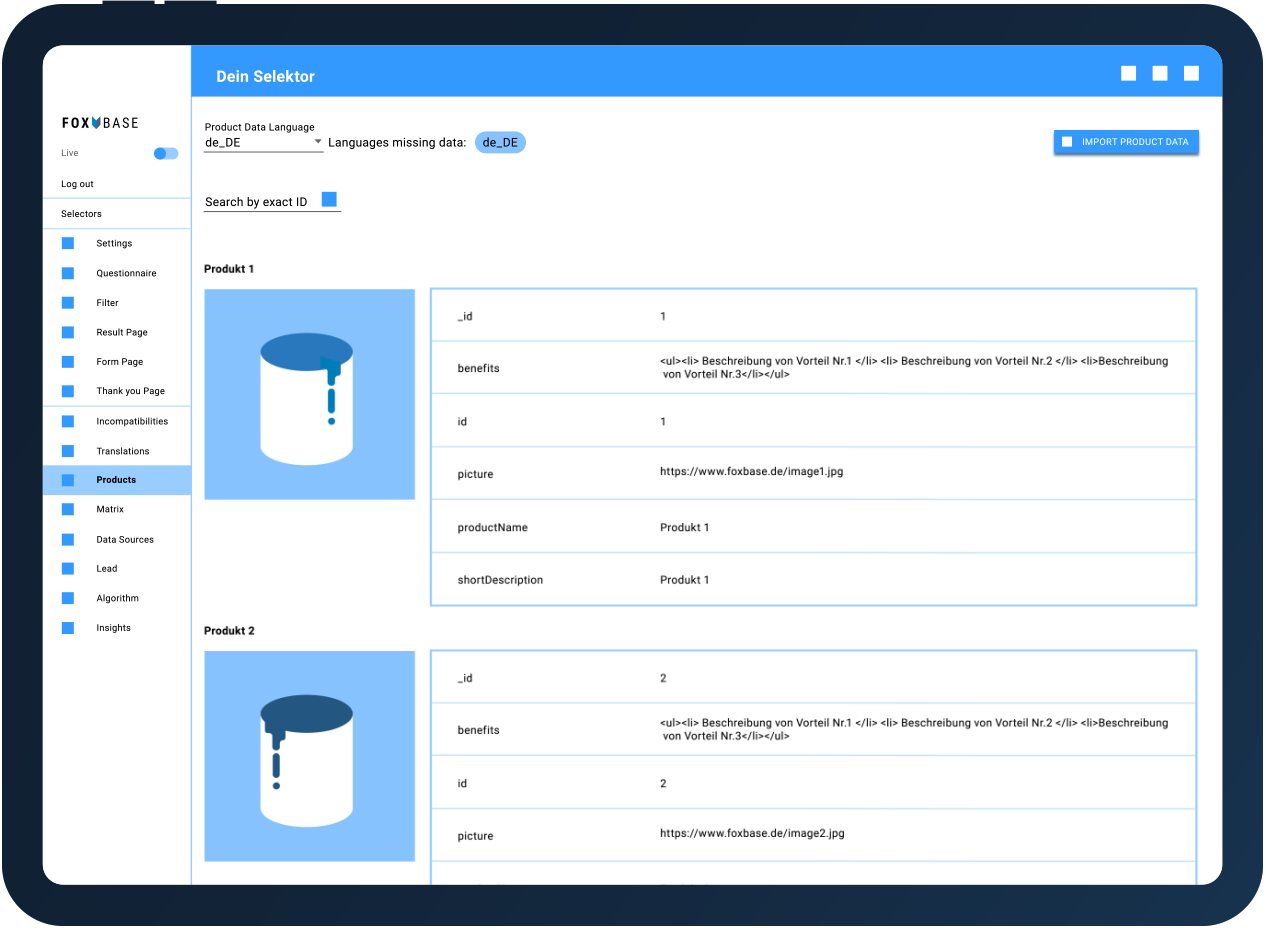
Task: Click the Questionnaire sidebar icon
Action: tap(68, 273)
